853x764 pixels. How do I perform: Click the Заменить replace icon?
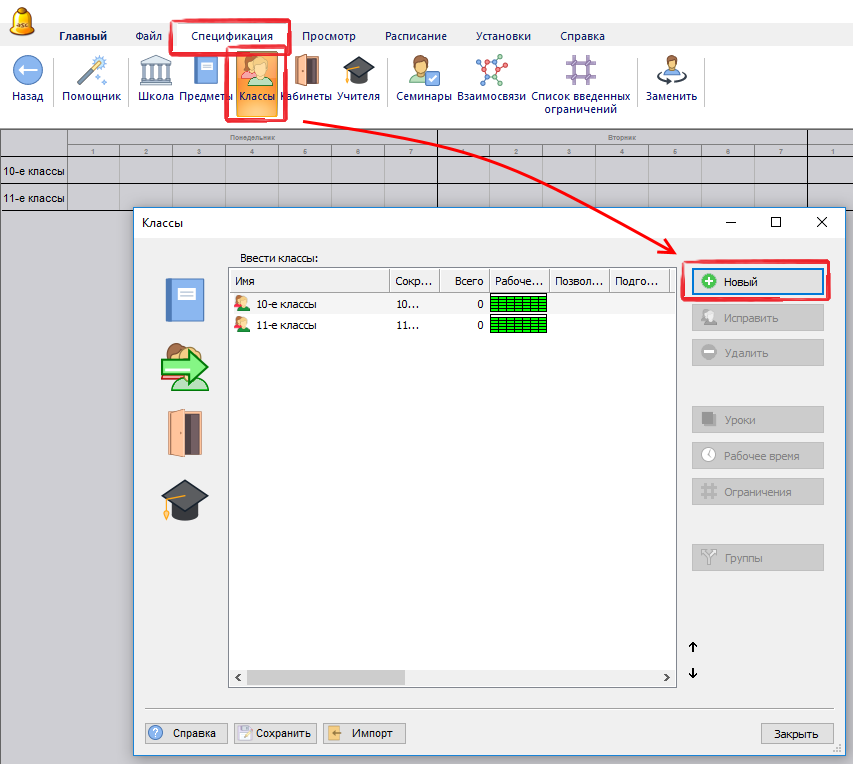[671, 72]
